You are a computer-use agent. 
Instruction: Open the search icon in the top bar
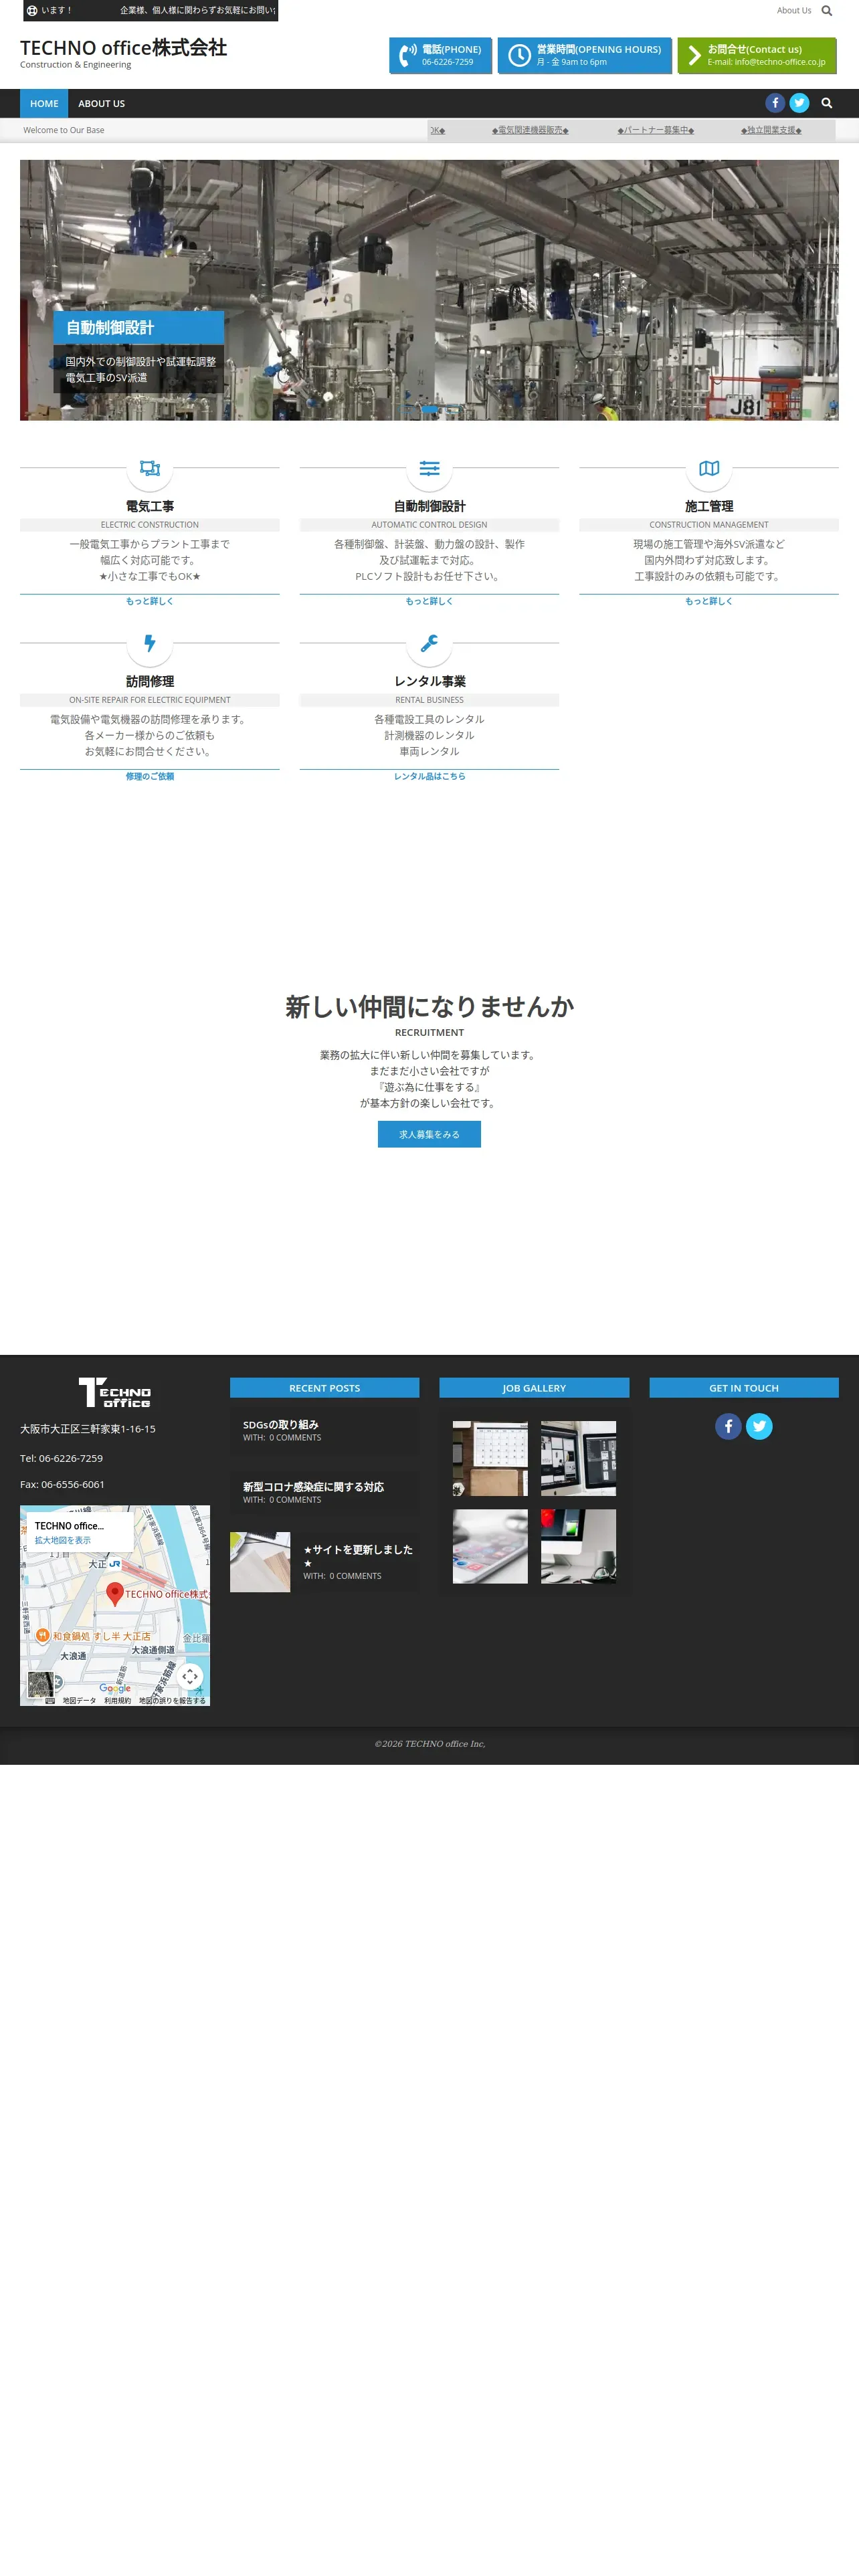tap(826, 11)
